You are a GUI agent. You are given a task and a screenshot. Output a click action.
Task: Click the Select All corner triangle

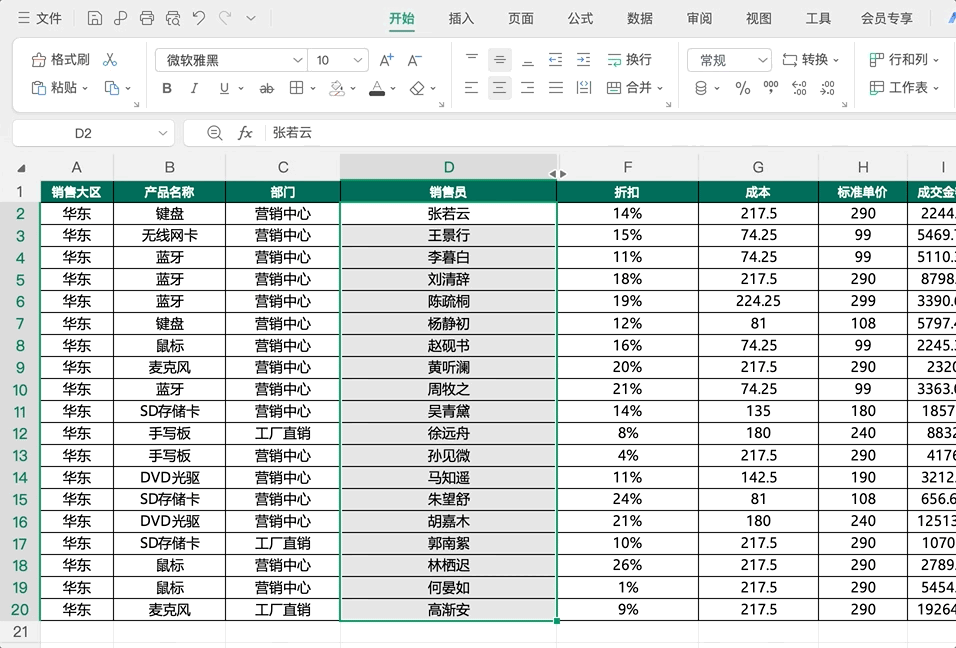21,168
